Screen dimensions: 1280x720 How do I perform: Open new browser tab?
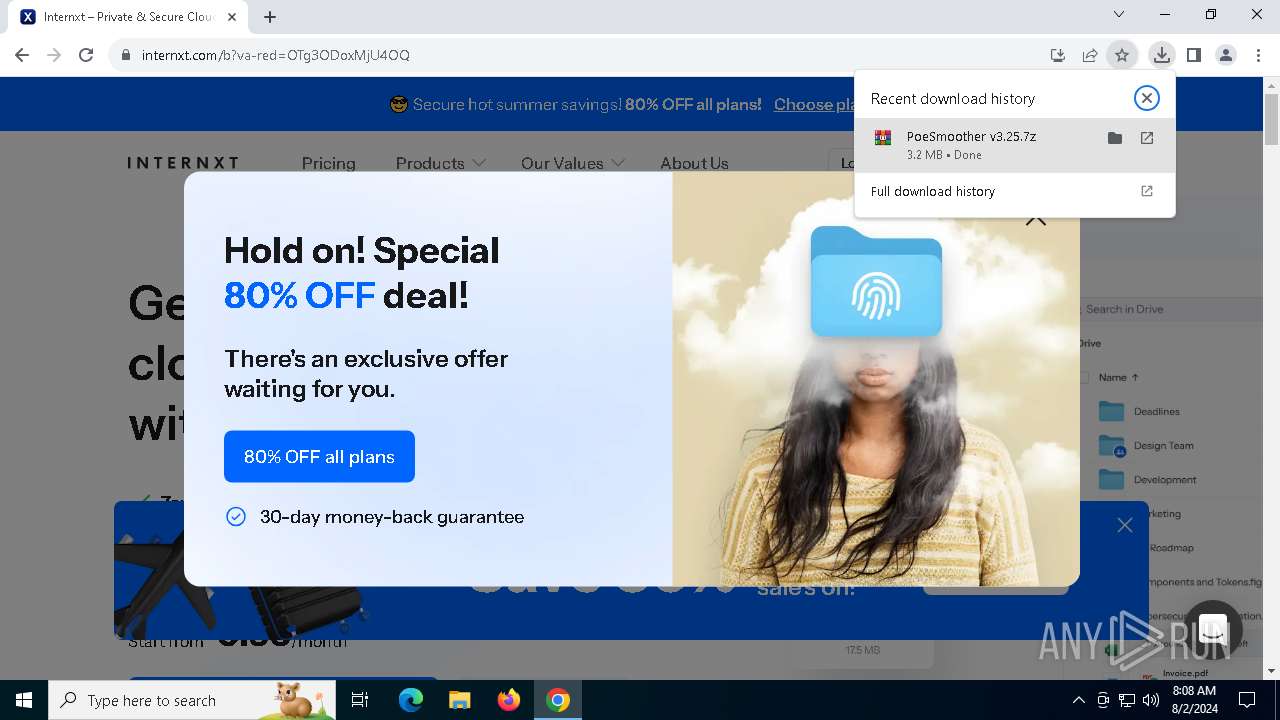pos(270,16)
